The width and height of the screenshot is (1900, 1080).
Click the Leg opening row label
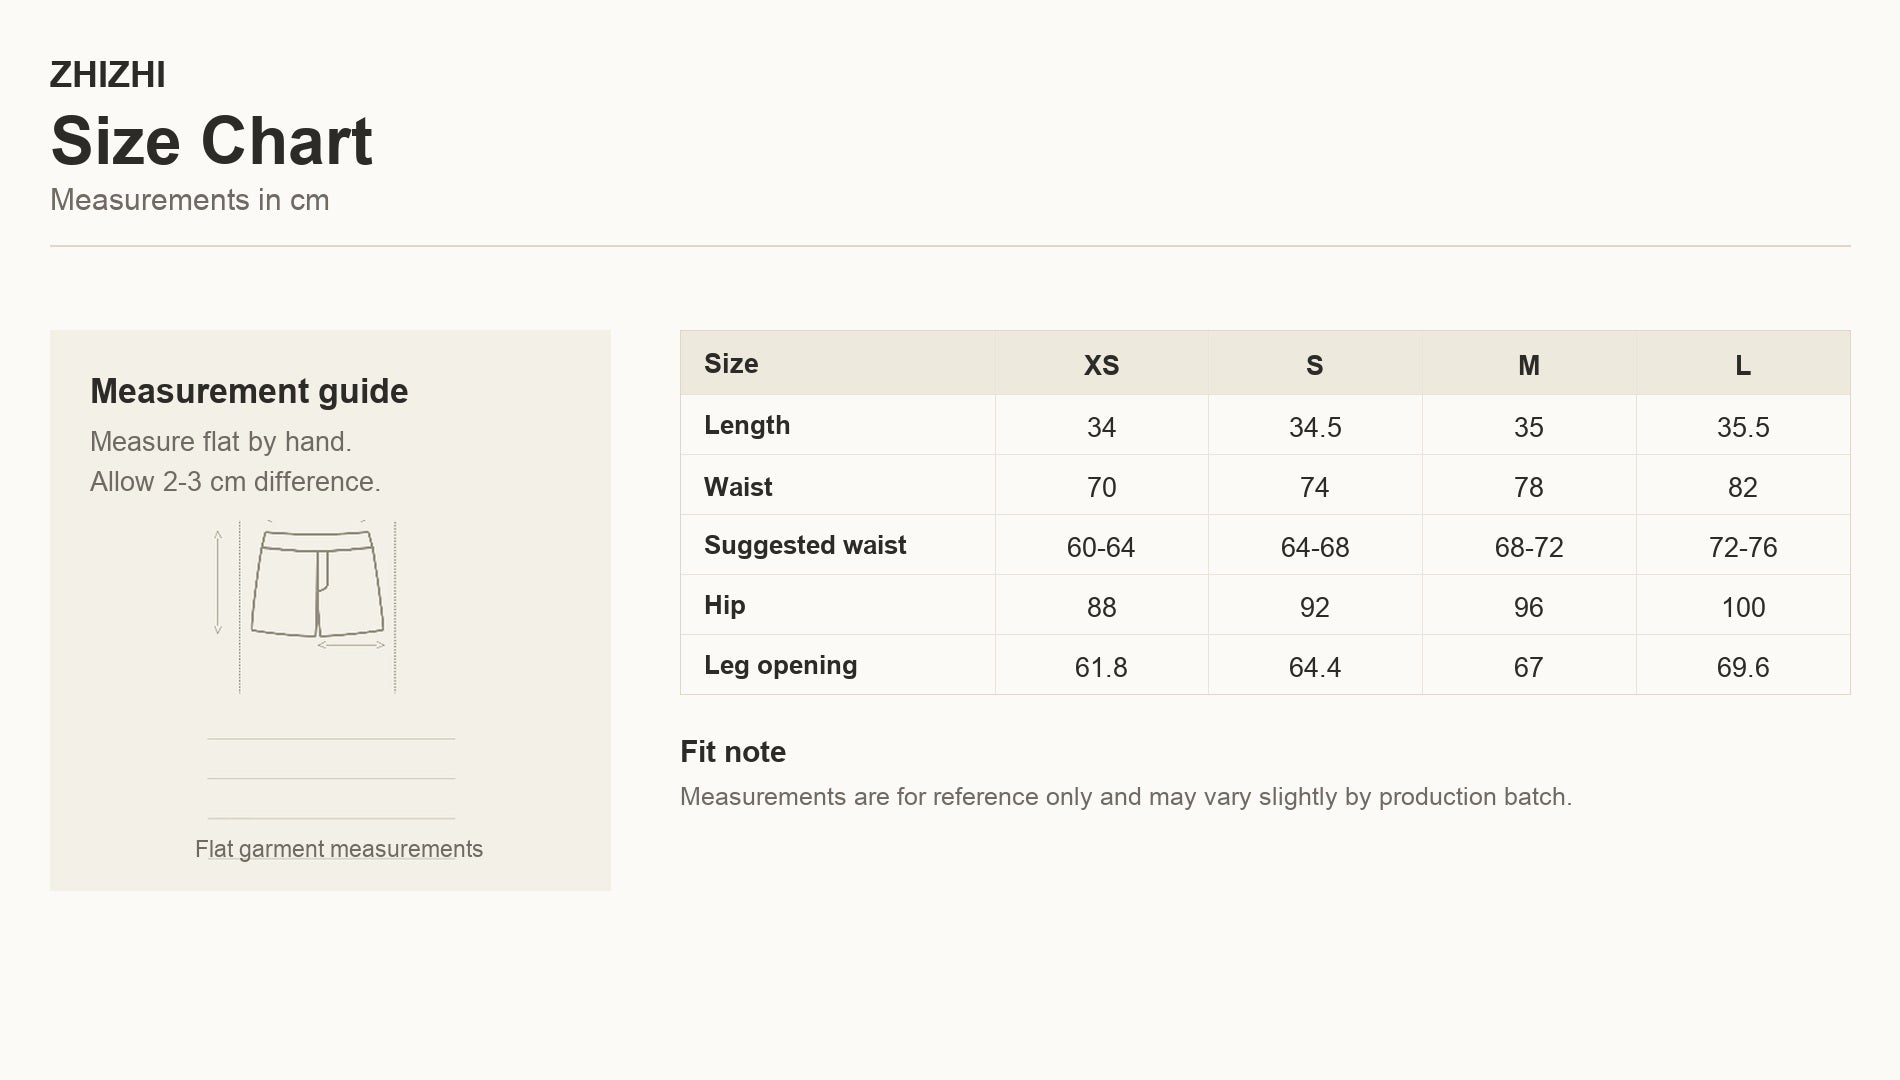pos(780,665)
